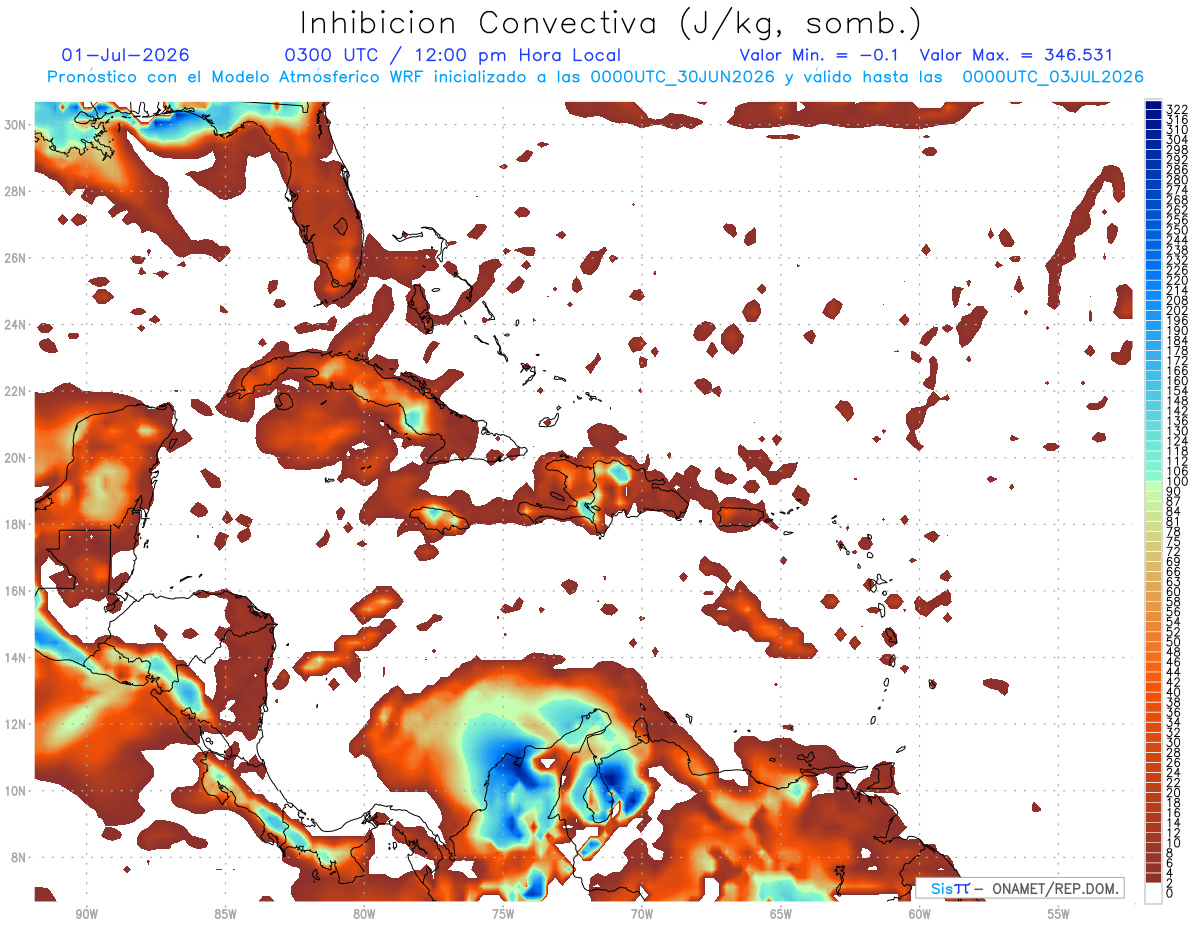Click the date "01-Jul-2026"
The height and width of the screenshot is (927, 1200).
(125, 55)
